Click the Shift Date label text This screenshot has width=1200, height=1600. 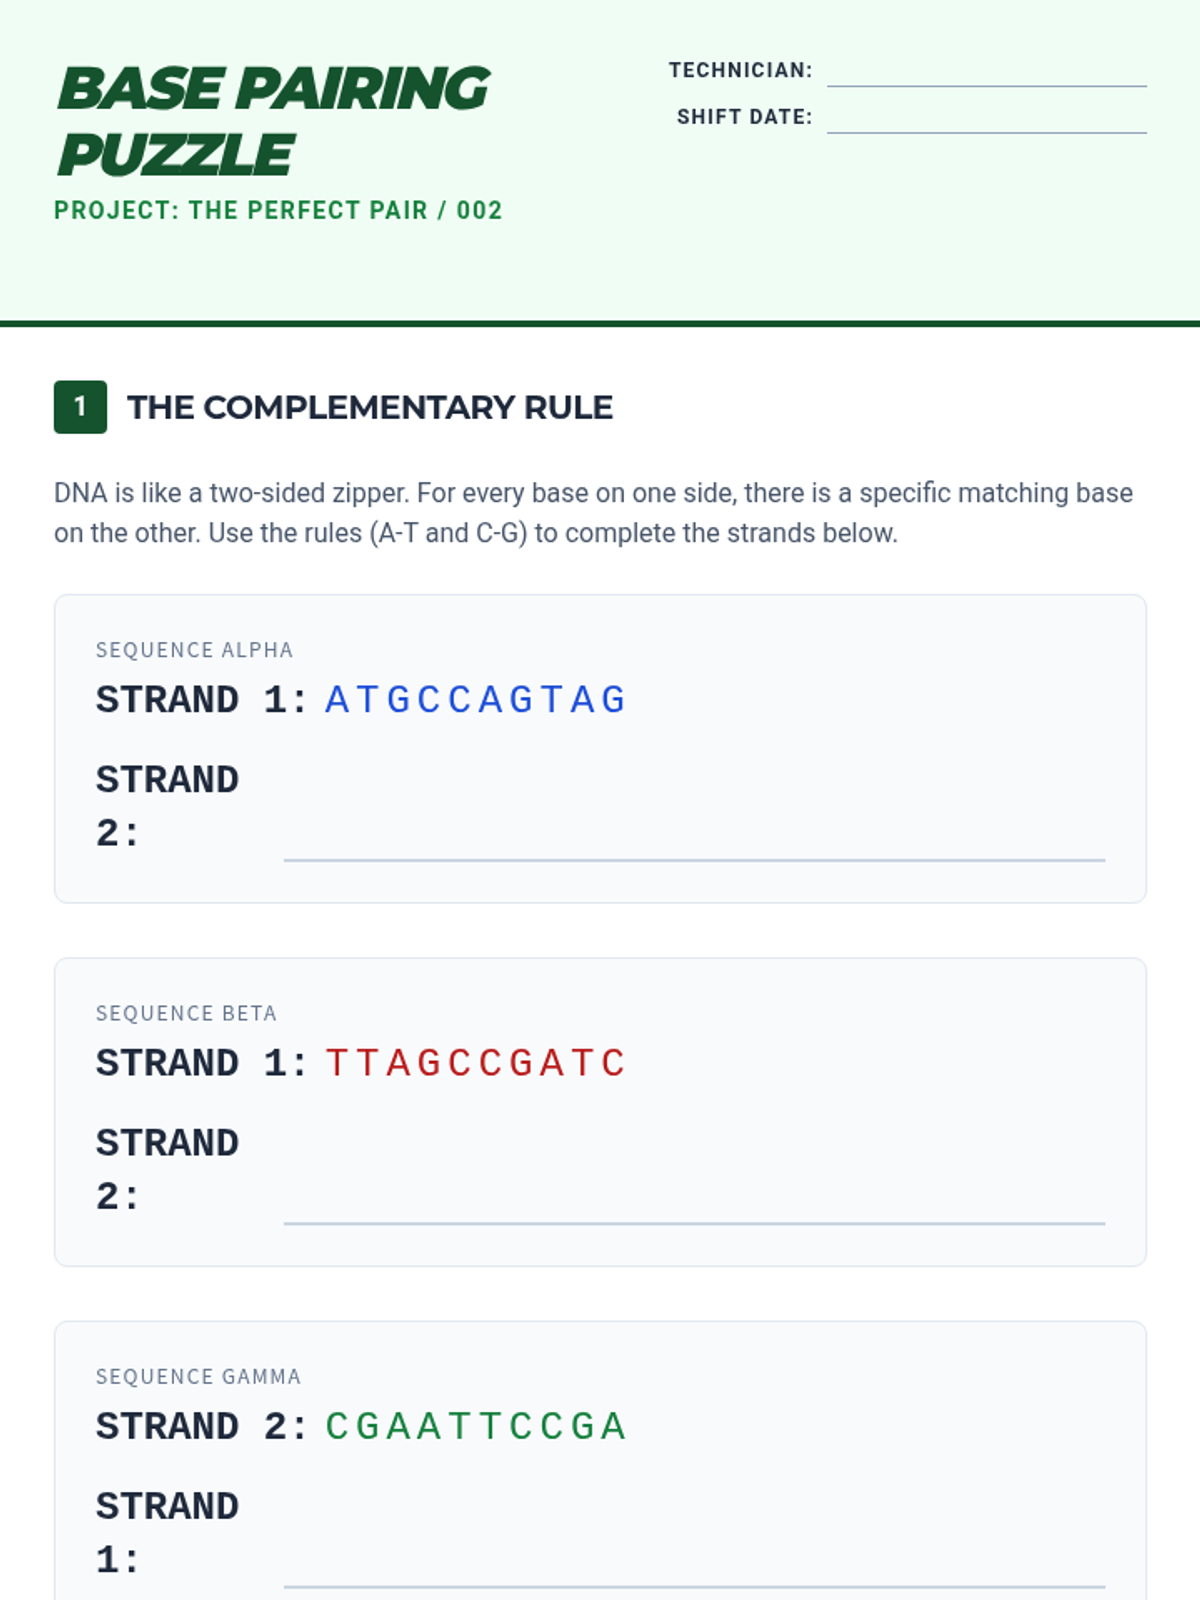pos(744,117)
